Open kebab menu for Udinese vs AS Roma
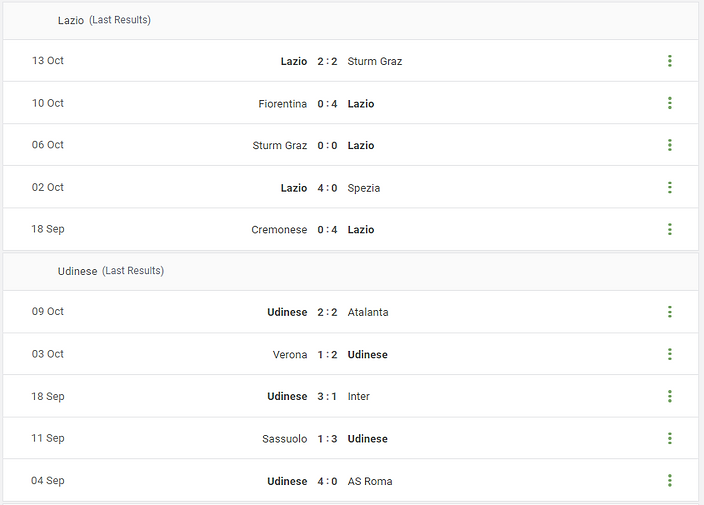This screenshot has height=505, width=704. click(669, 481)
